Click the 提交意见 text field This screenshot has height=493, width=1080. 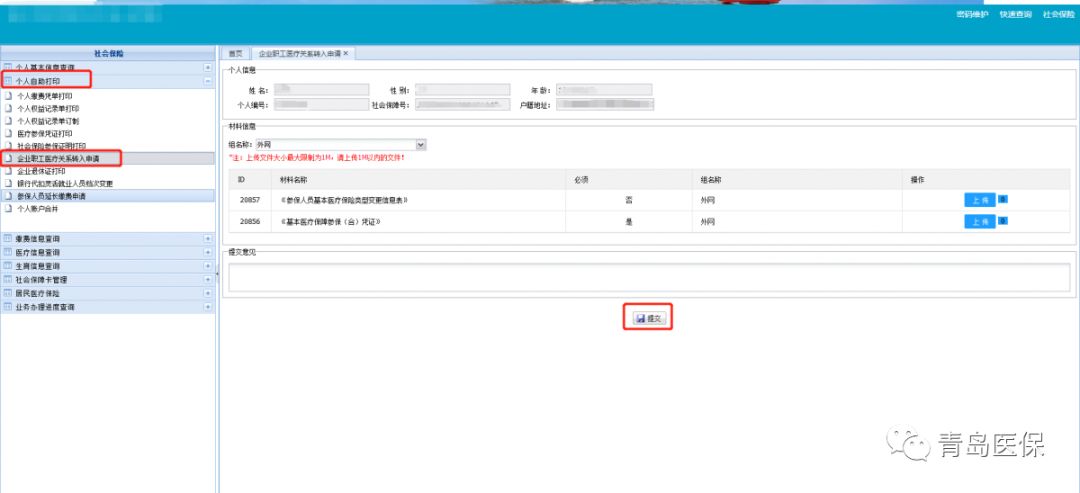click(648, 277)
